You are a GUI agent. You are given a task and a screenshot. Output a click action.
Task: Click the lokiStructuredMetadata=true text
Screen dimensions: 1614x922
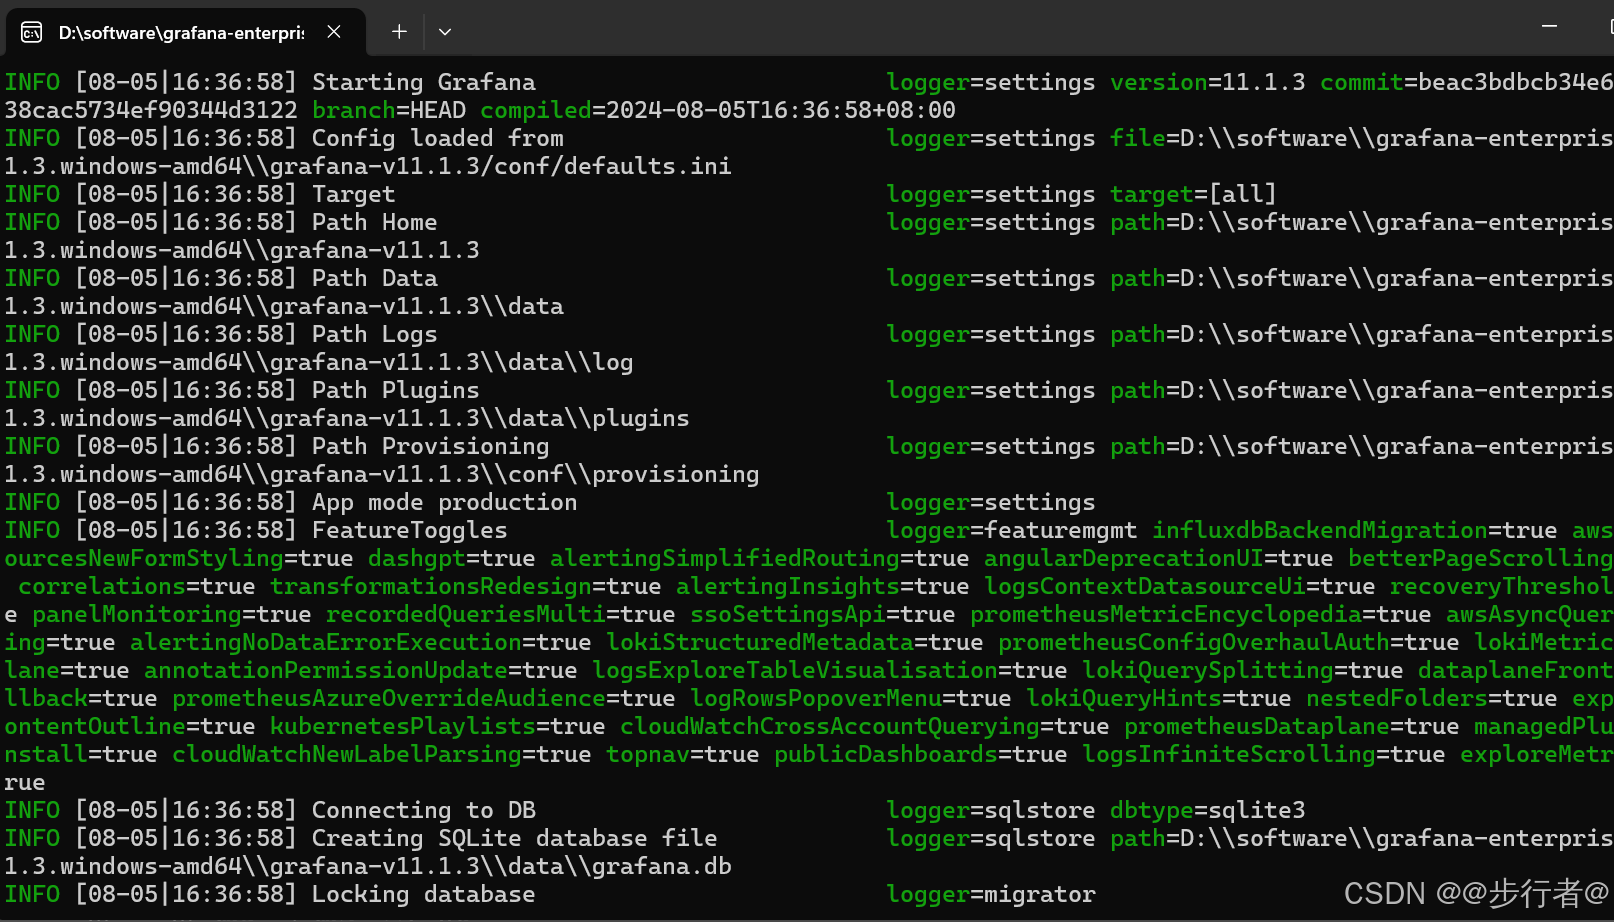pyautogui.click(x=795, y=642)
